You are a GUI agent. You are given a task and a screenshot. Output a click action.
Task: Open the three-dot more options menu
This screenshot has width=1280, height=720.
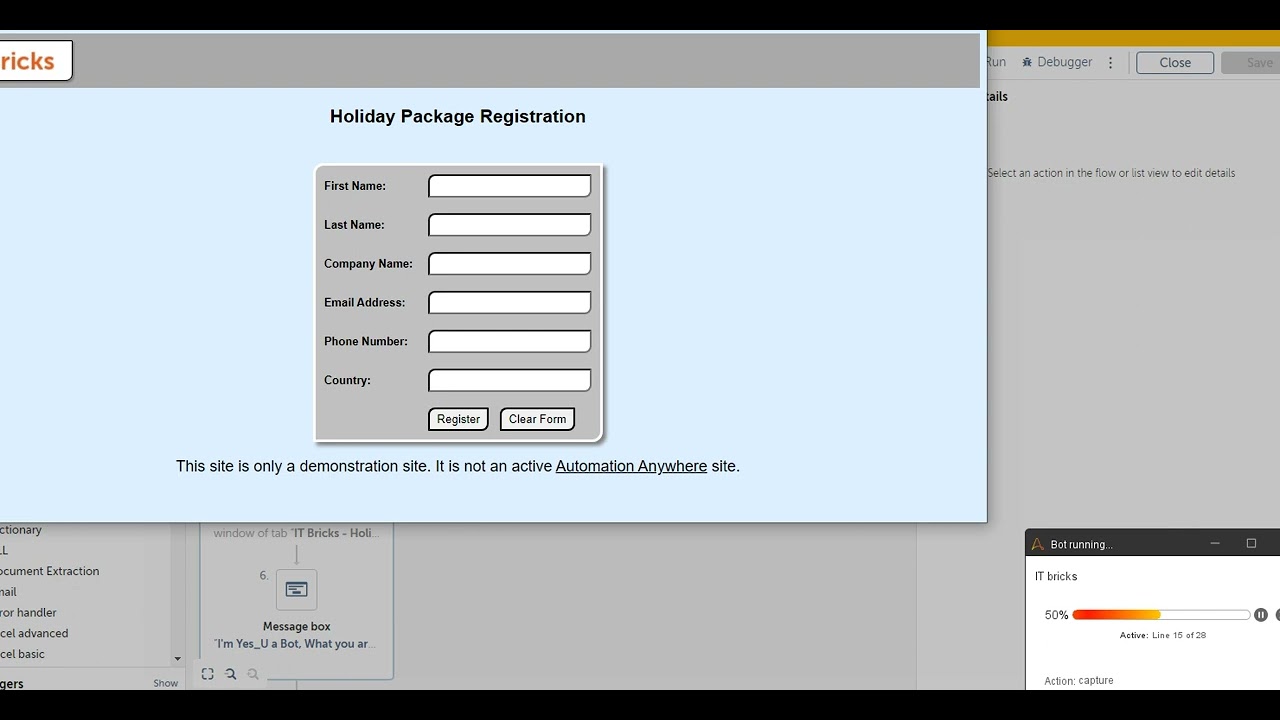tap(1110, 62)
